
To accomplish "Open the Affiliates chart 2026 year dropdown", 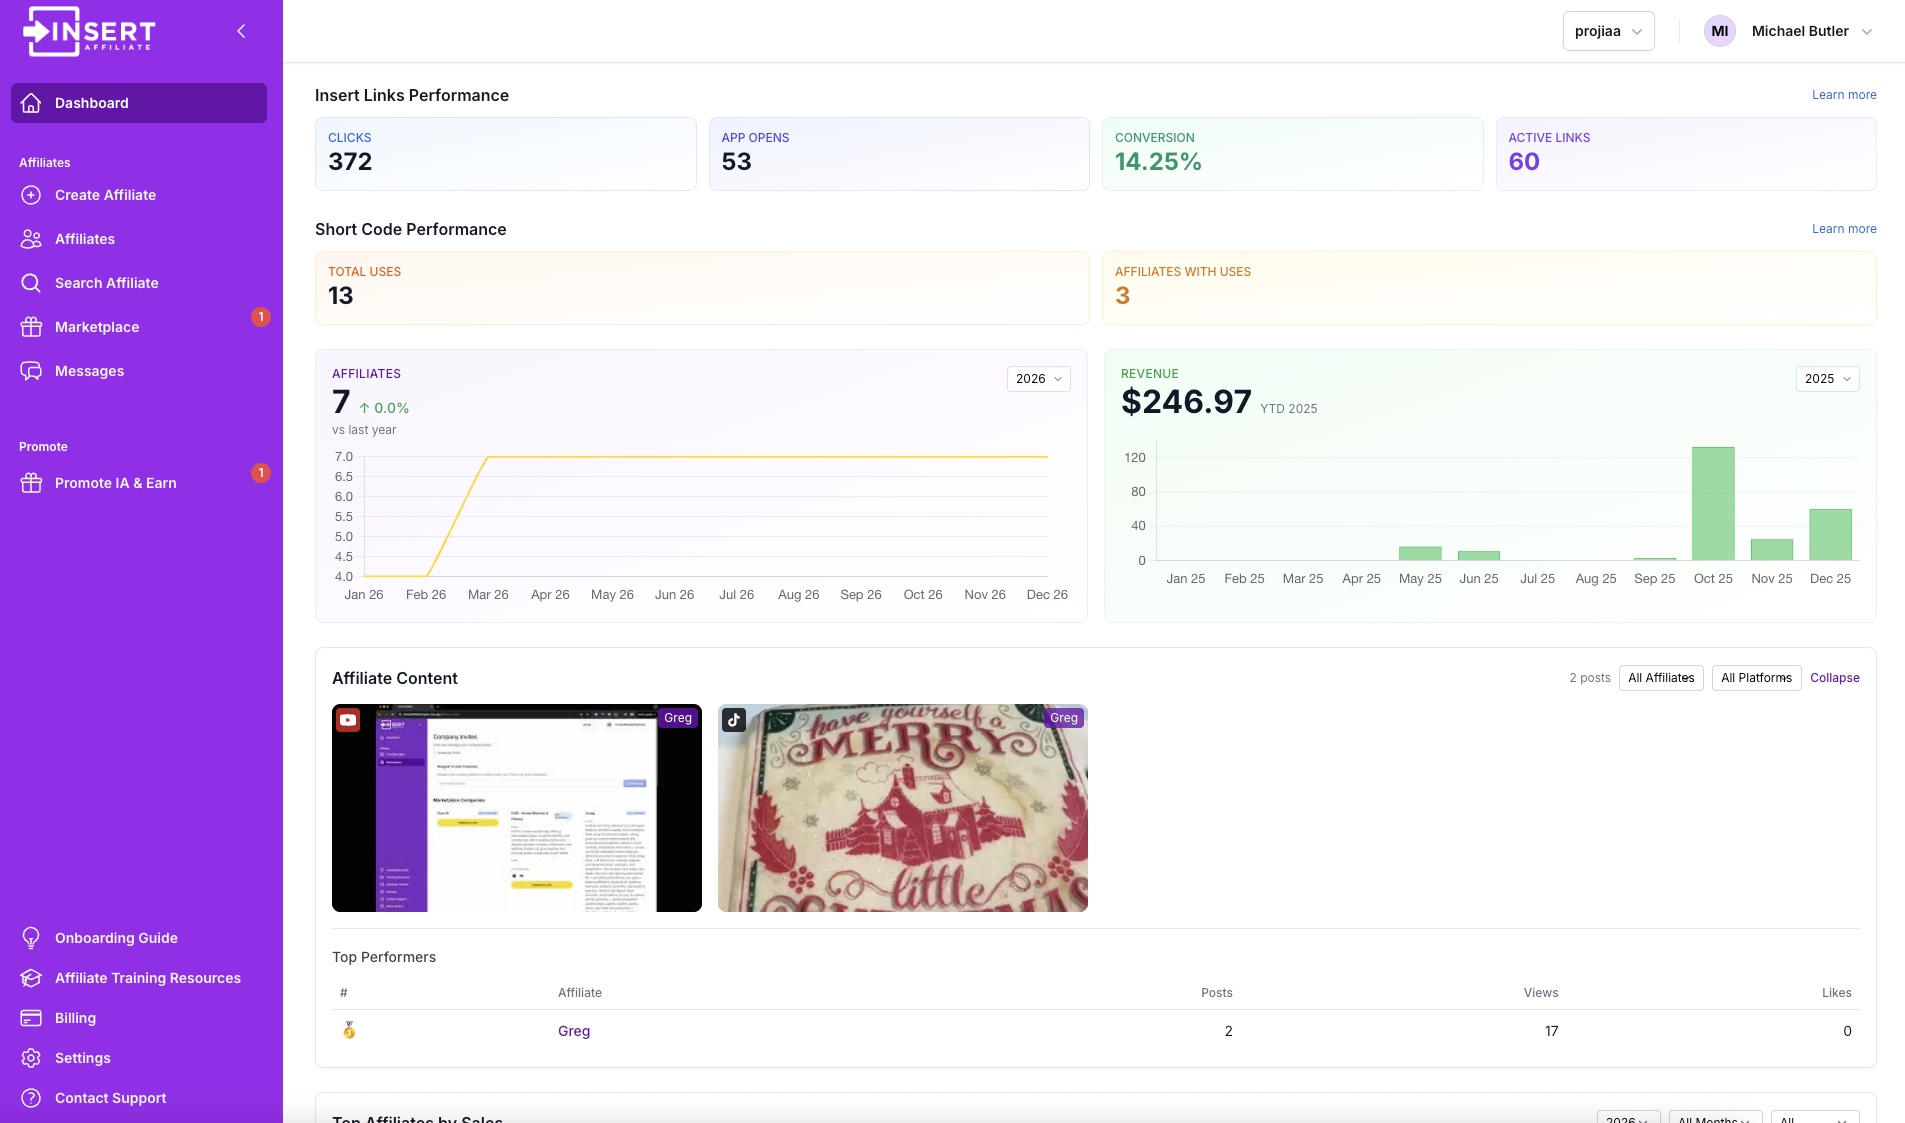I will (x=1039, y=379).
